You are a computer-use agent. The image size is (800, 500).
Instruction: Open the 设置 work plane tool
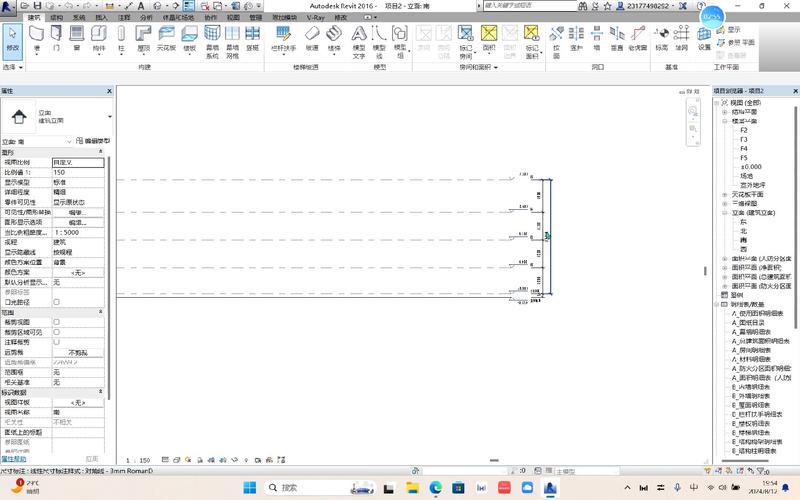pos(705,39)
